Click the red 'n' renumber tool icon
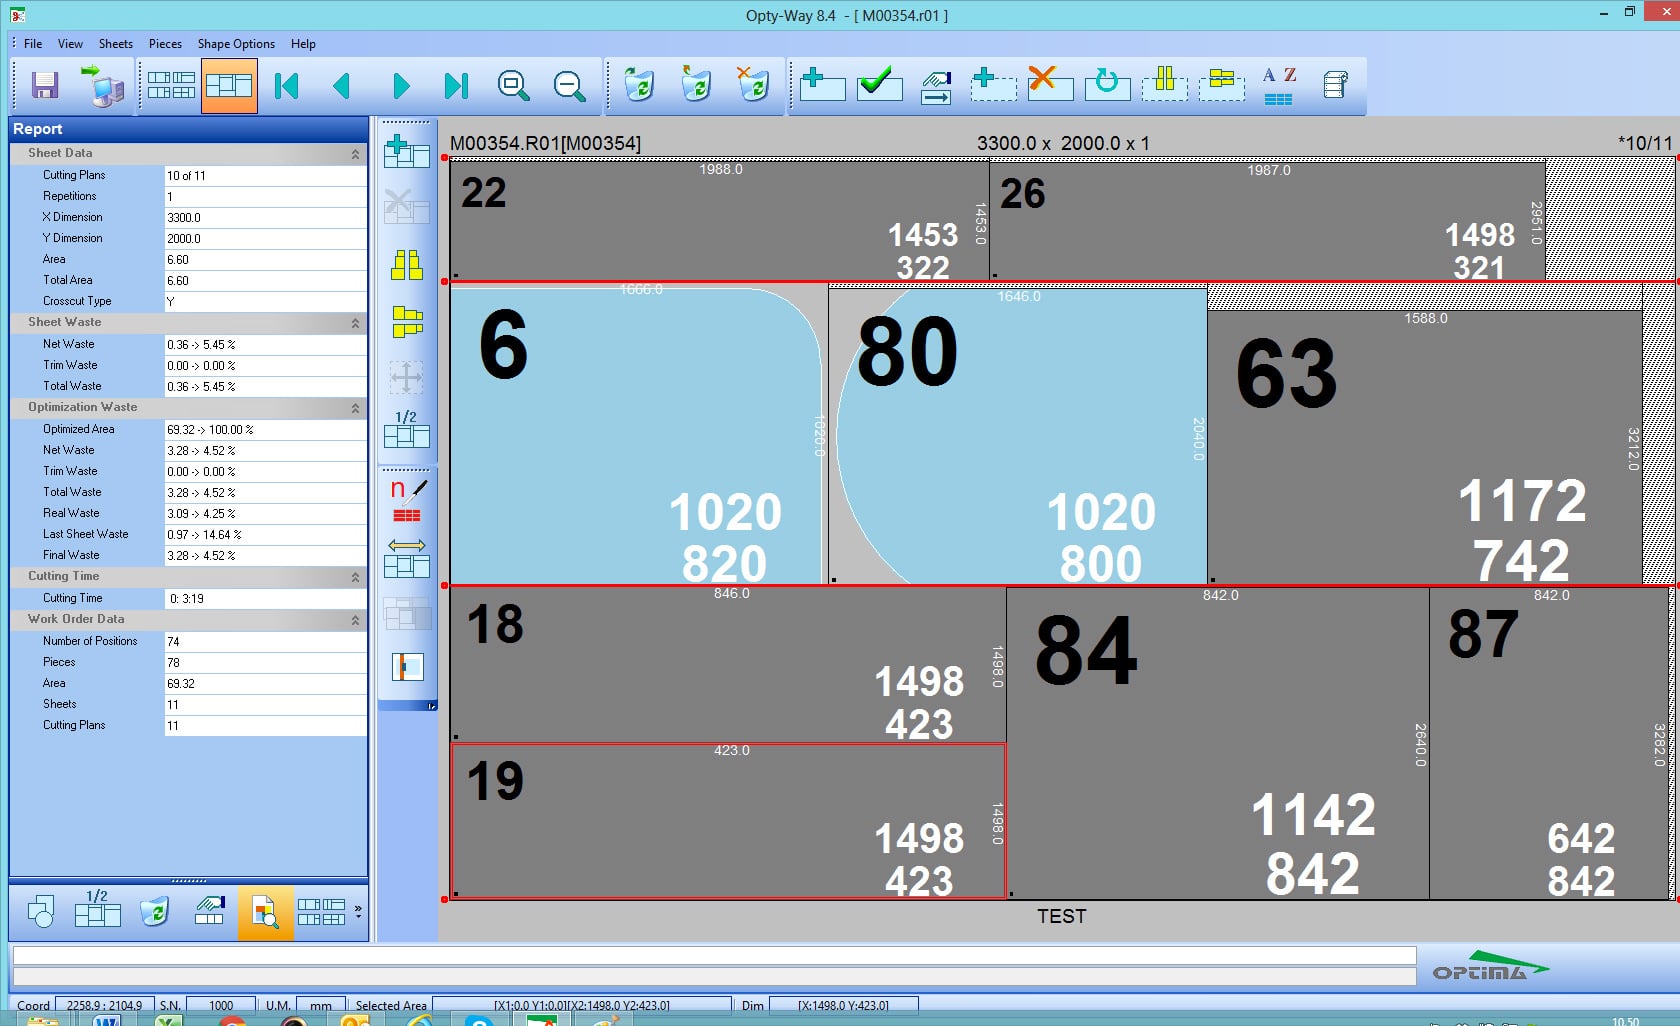The width and height of the screenshot is (1680, 1026). (x=407, y=500)
